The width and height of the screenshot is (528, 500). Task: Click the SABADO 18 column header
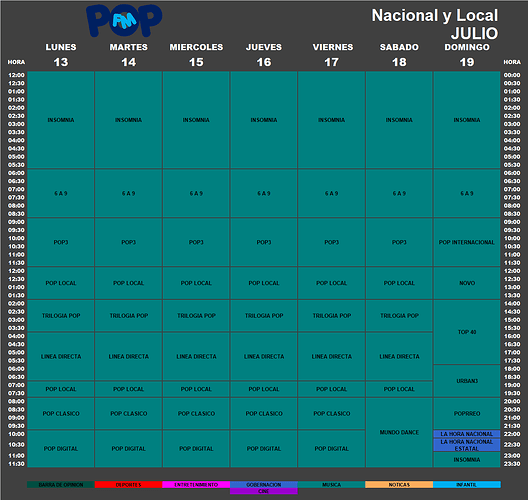point(399,55)
